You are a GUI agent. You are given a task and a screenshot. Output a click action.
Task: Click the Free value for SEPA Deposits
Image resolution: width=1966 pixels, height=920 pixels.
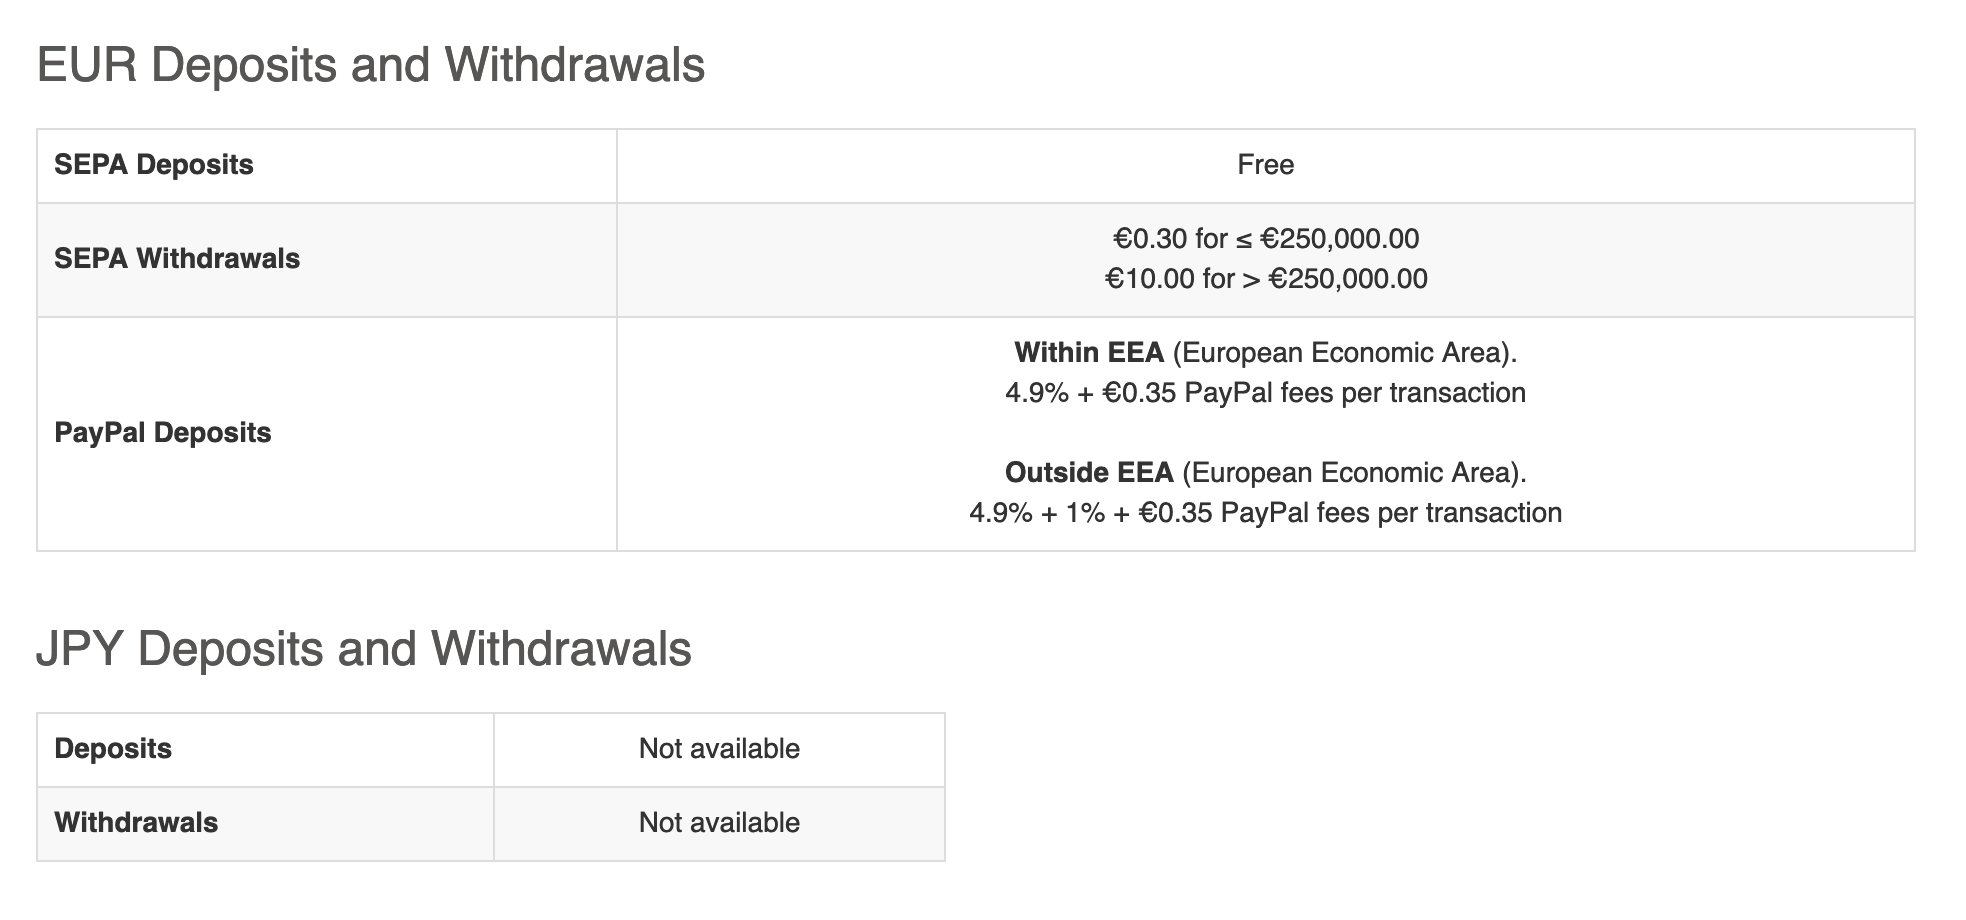pyautogui.click(x=1265, y=165)
